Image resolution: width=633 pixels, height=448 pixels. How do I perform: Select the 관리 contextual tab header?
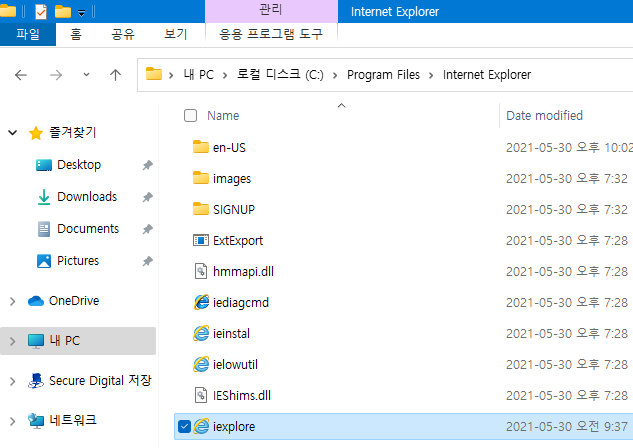[271, 10]
